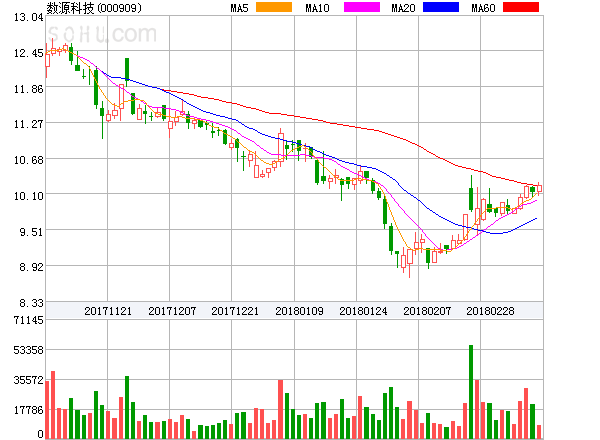Click the red MA60 legend swatch
The image size is (600, 440).
click(x=521, y=7)
